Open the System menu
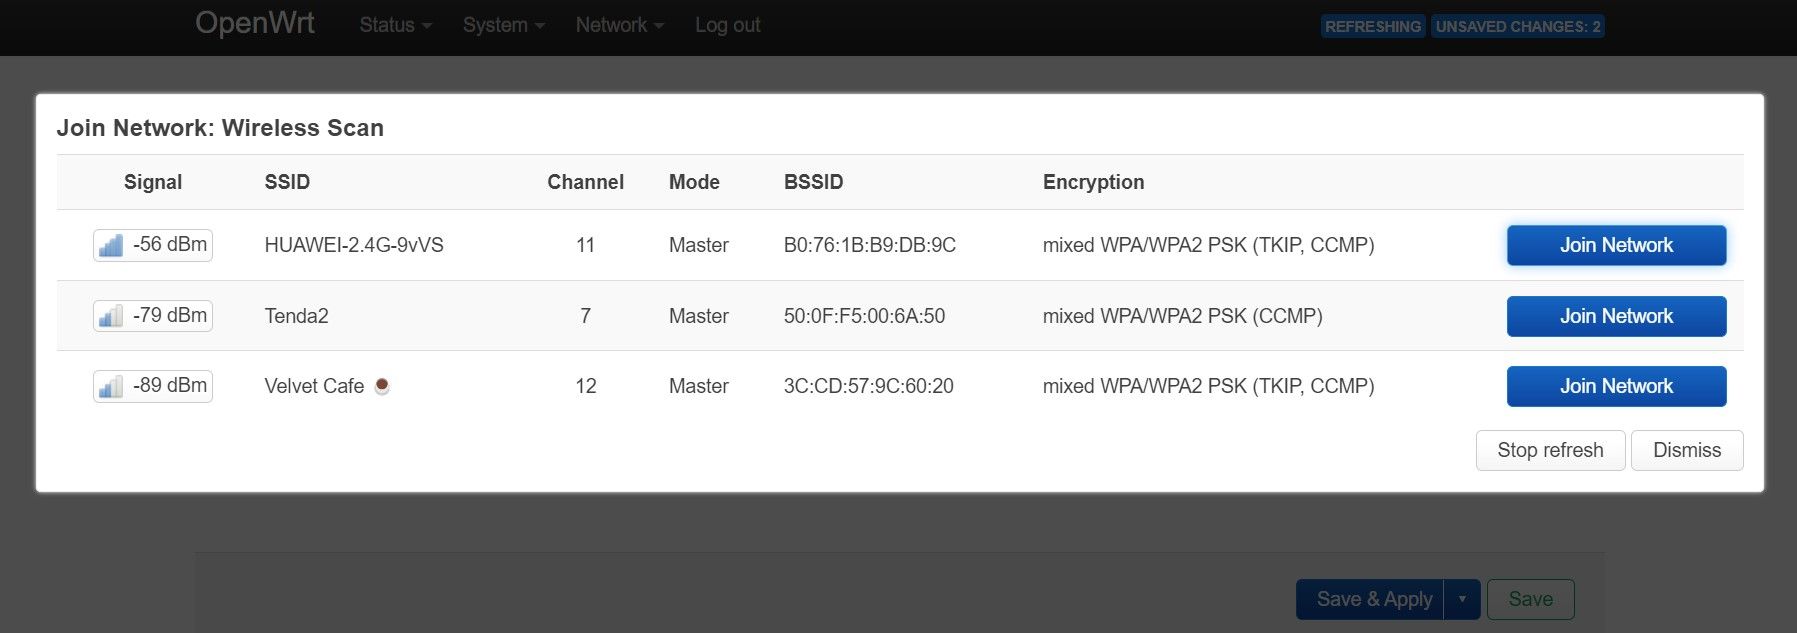This screenshot has height=633, width=1797. click(x=497, y=25)
